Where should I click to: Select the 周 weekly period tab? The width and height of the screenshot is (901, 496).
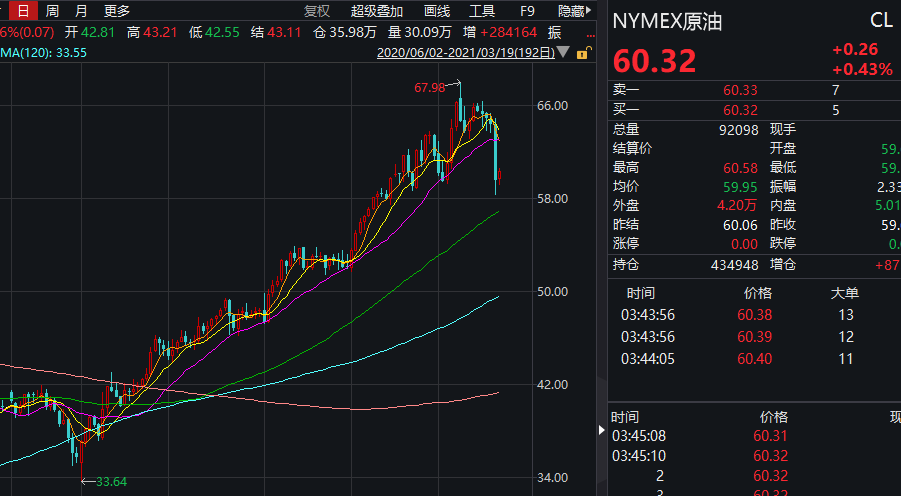(52, 11)
